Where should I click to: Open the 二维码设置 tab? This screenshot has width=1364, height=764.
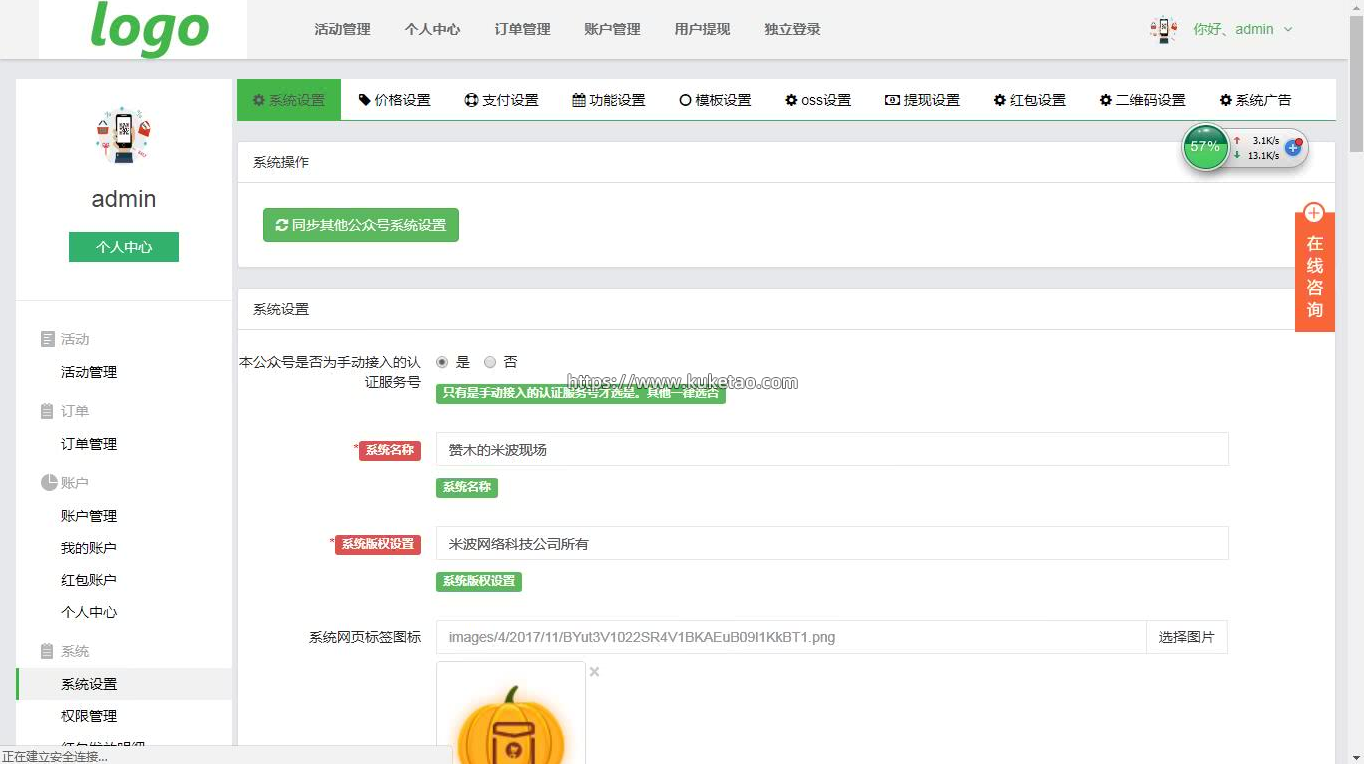[x=1142, y=100]
